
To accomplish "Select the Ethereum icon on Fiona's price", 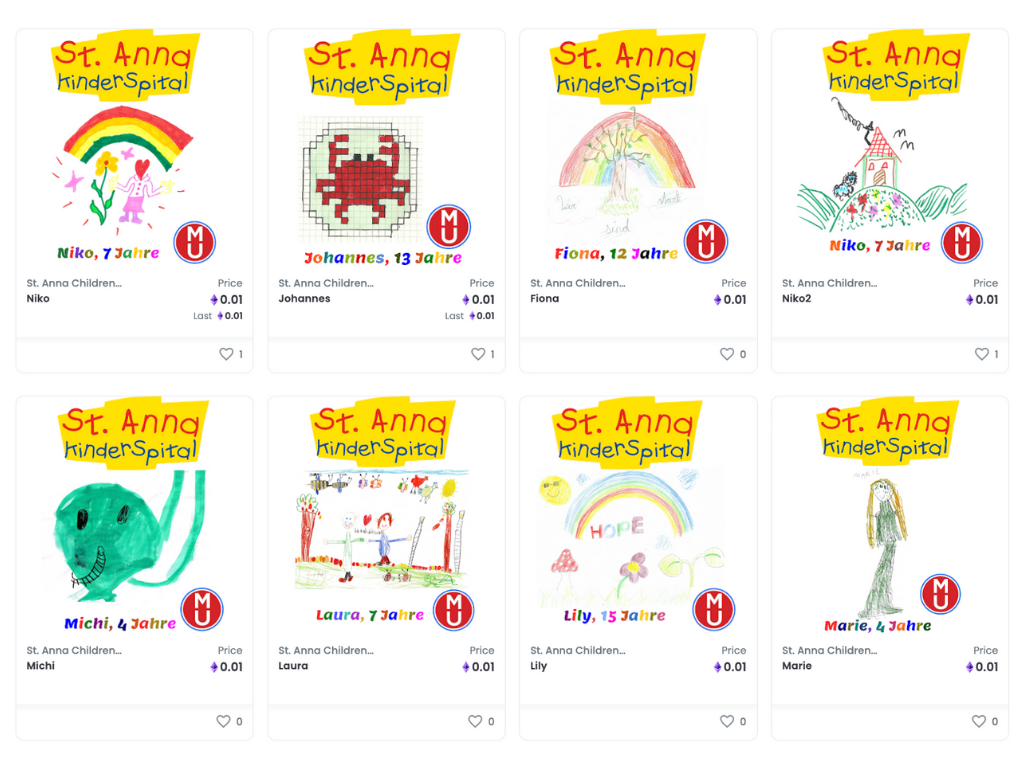I will click(x=718, y=300).
